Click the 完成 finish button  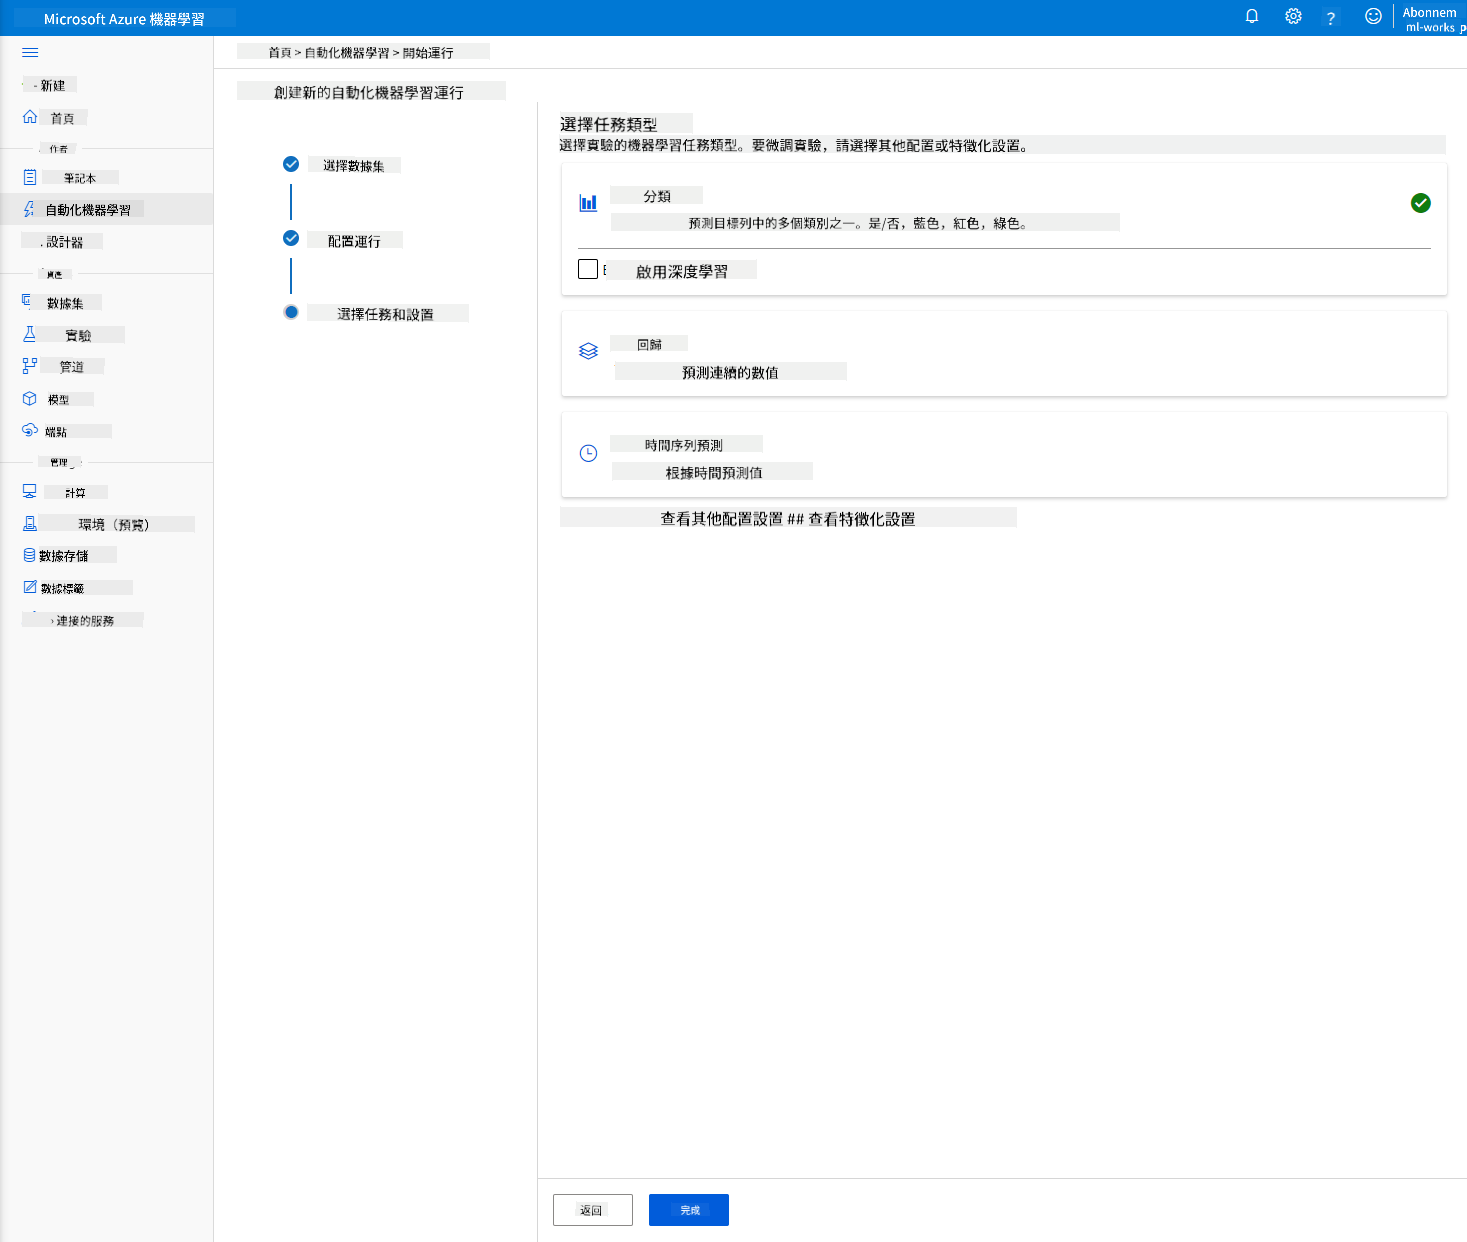coord(689,1210)
